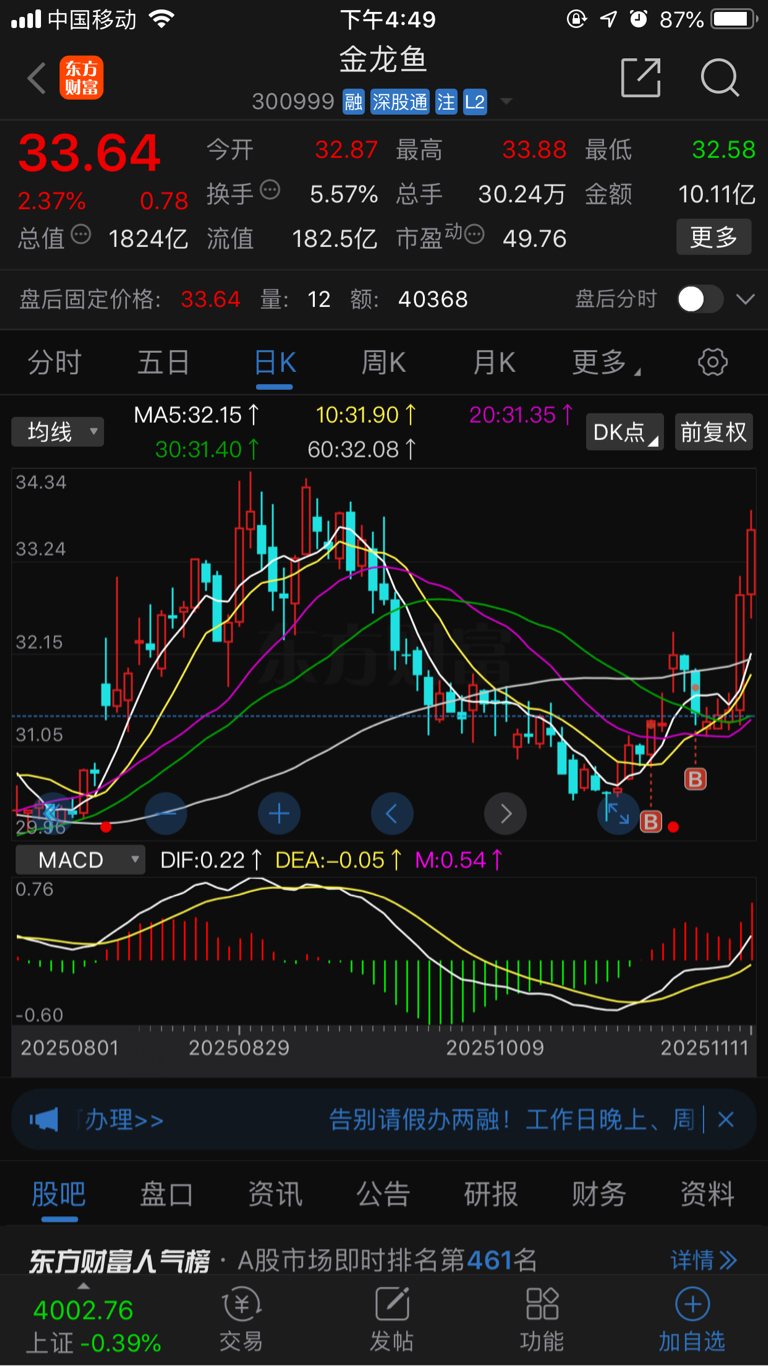
Task: Expand the 盘后分时 chevron
Action: tap(745, 299)
